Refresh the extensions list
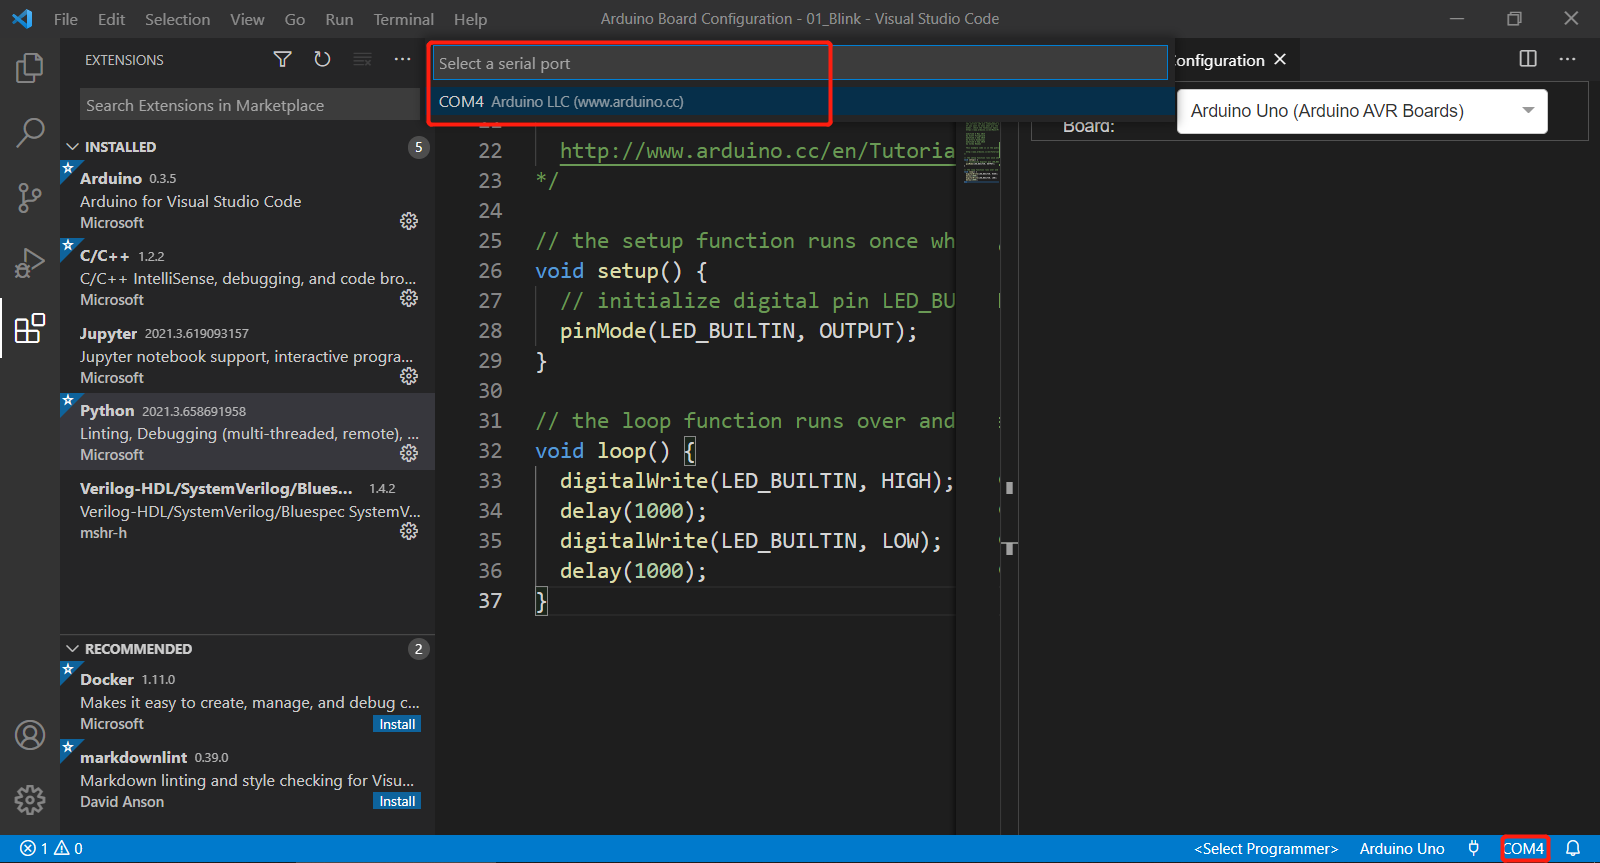 (322, 60)
